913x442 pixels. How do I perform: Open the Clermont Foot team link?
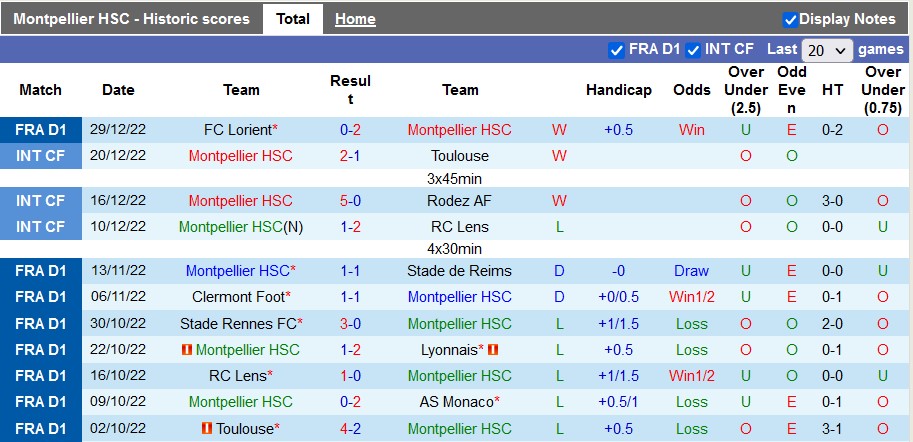coord(238,297)
